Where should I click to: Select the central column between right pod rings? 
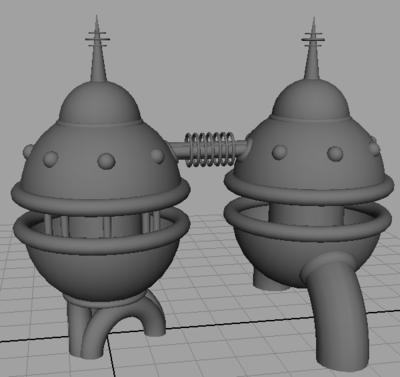pos(306,214)
